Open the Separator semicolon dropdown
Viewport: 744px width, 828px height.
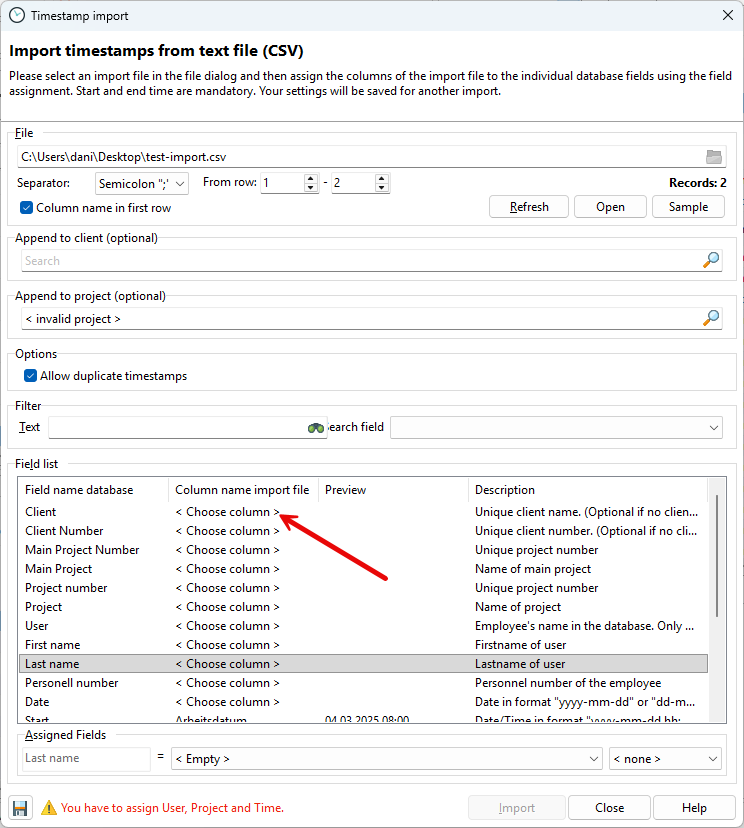coord(142,184)
